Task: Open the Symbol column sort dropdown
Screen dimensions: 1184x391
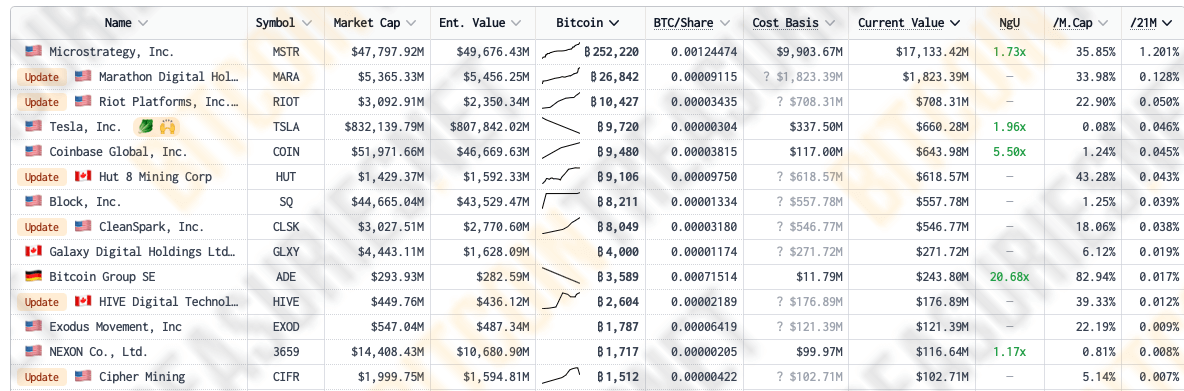Action: (307, 23)
